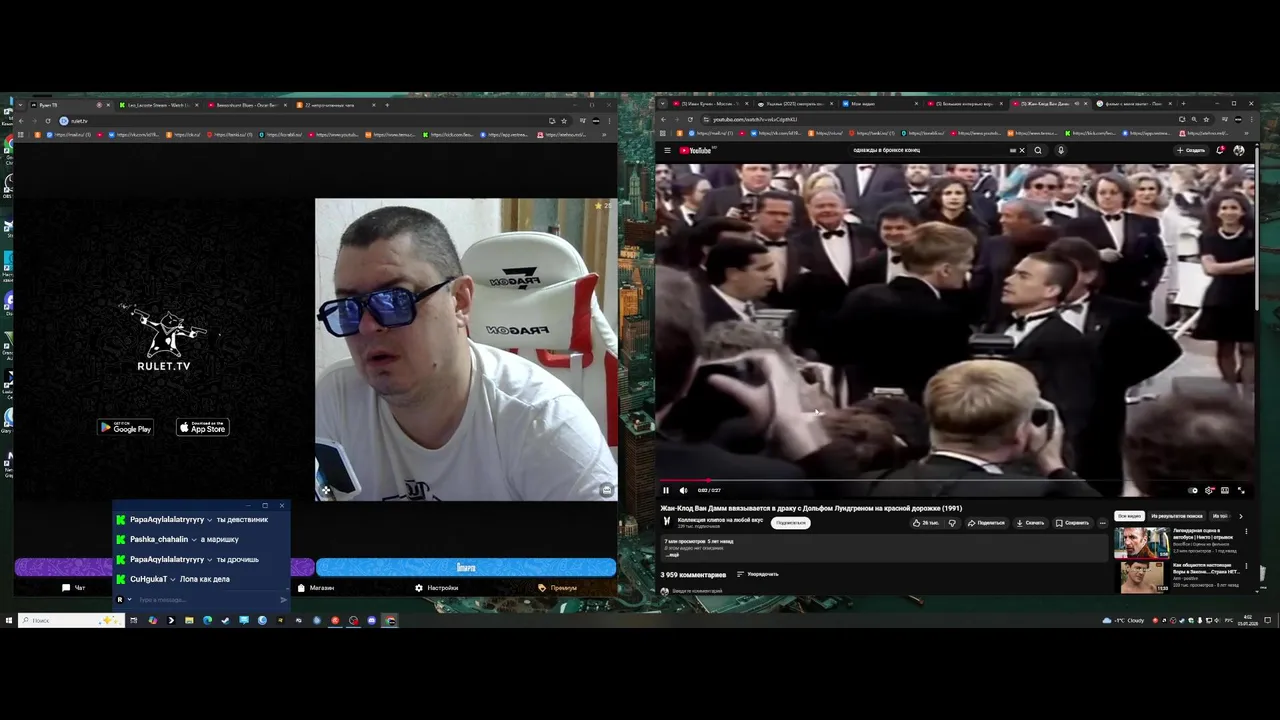The width and height of the screenshot is (1280, 720).
Task: Switch YouTube player to theater mode
Action: point(1225,490)
